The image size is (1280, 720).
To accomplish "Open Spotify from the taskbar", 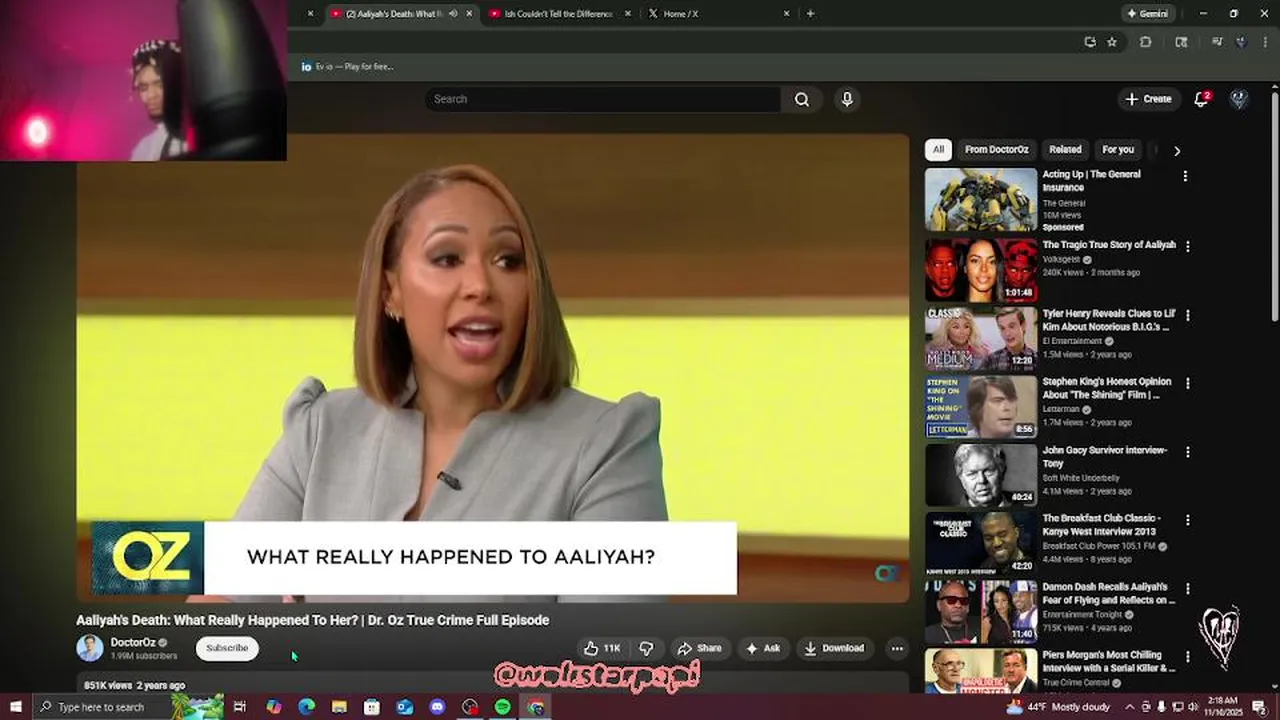I will point(503,707).
